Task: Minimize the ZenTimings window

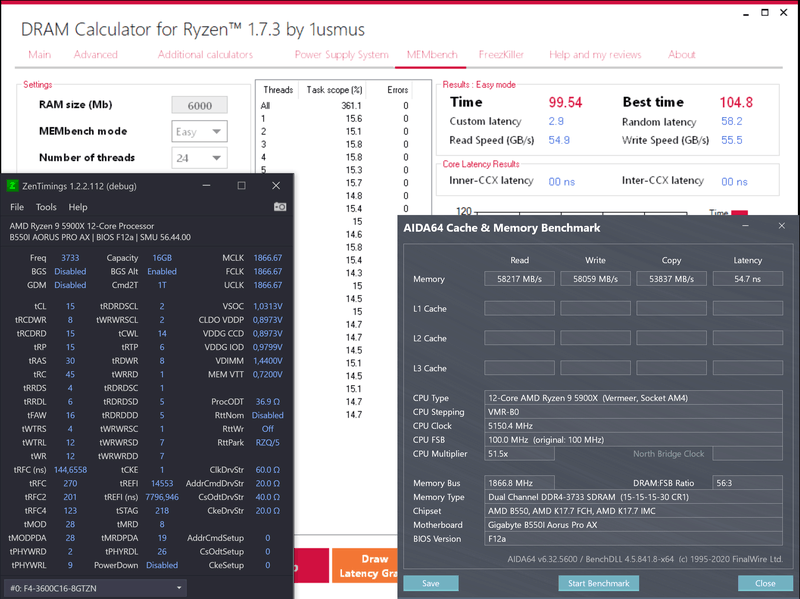Action: tap(207, 186)
